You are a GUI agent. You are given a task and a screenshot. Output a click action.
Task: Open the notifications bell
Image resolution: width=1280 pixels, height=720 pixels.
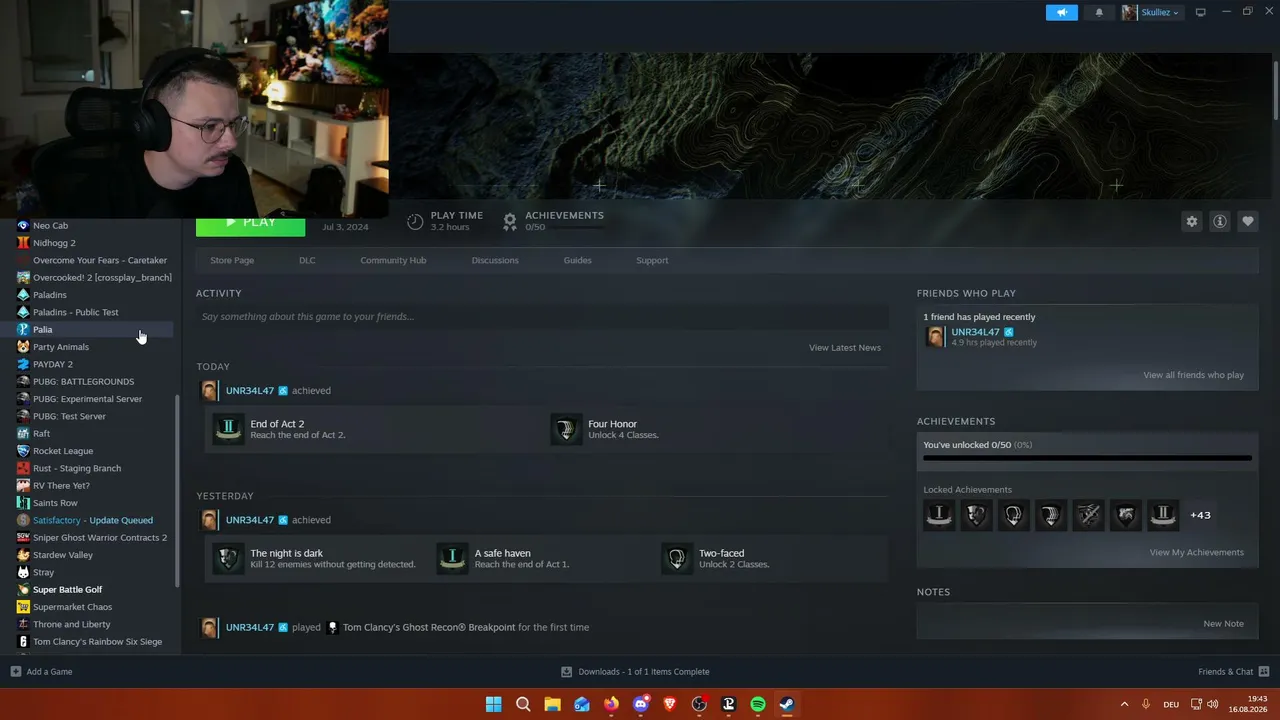pyautogui.click(x=1099, y=13)
